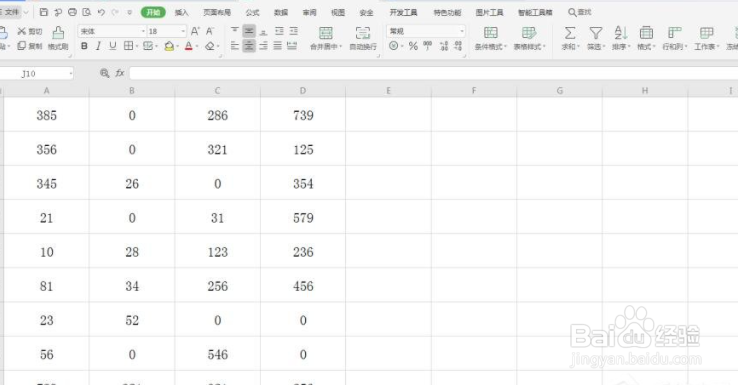Undo the last action
The width and height of the screenshot is (744, 385).
(x=101, y=12)
